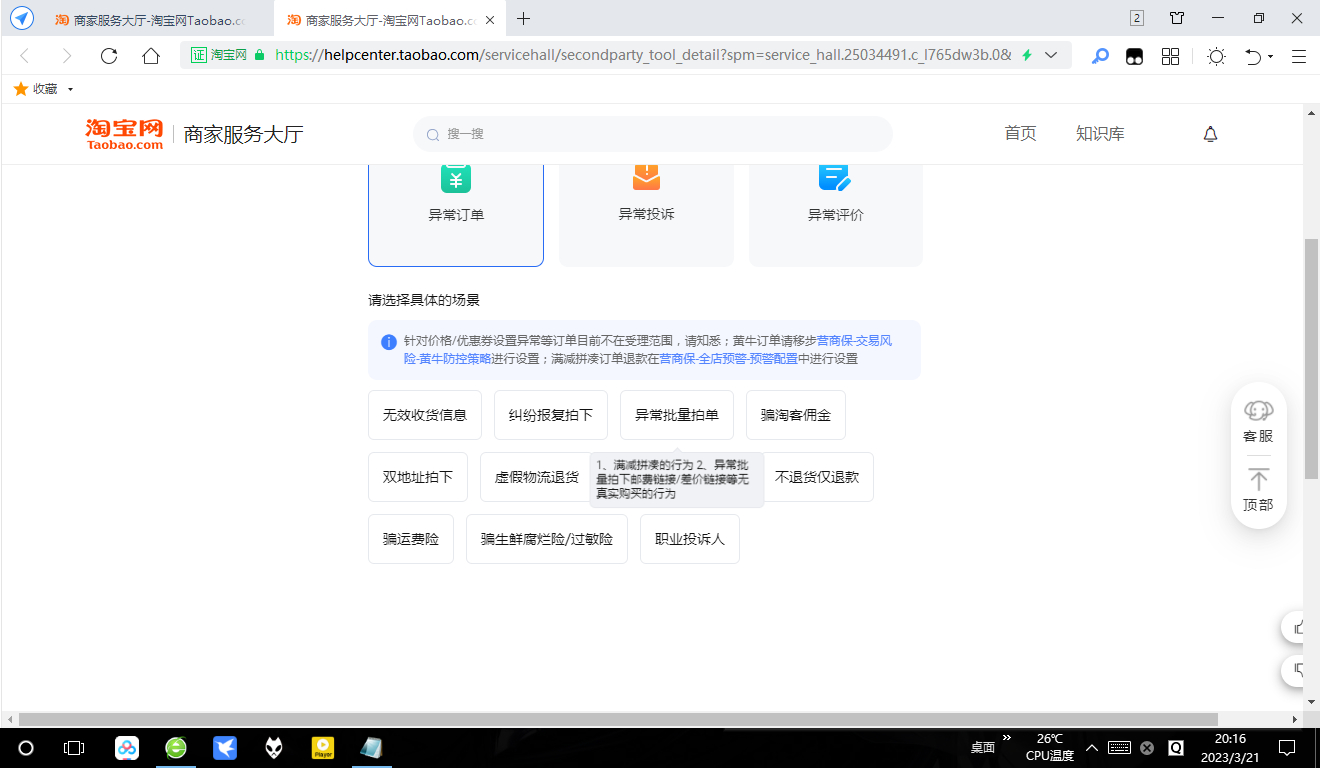Expand the undo history dropdown arrow
This screenshot has width=1320, height=768.
pos(1271,57)
